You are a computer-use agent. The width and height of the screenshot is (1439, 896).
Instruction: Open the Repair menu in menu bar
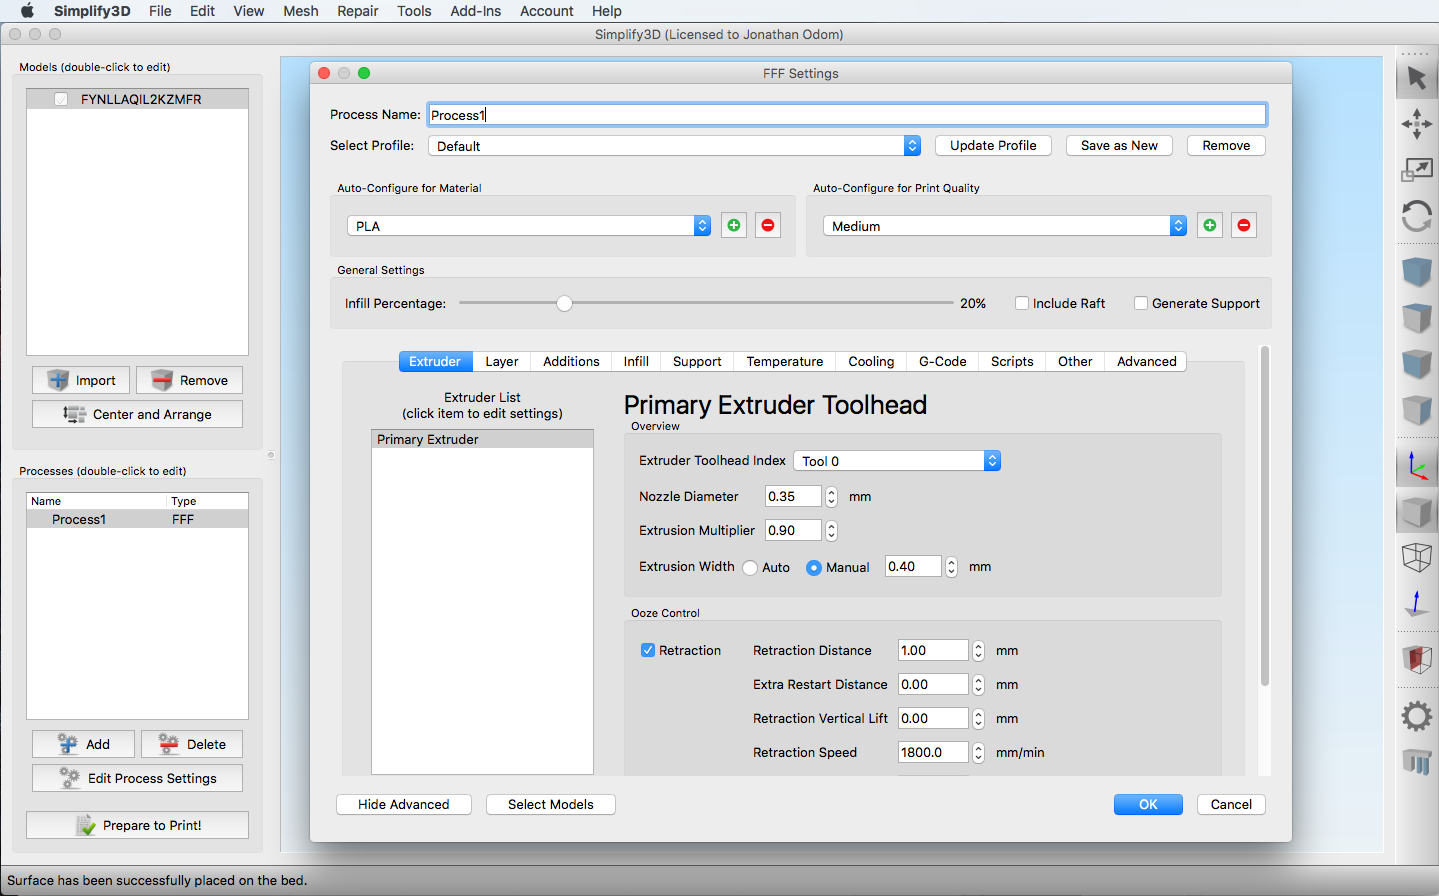pyautogui.click(x=357, y=11)
